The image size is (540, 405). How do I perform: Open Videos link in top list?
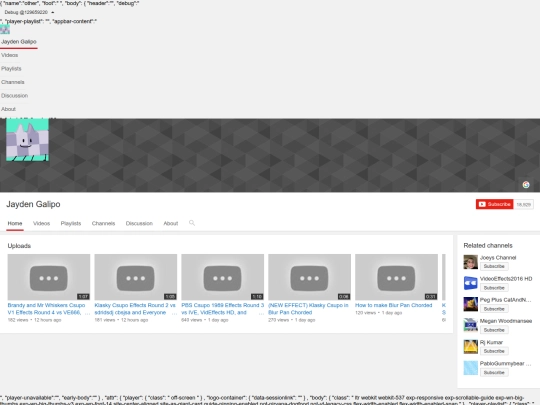tap(9, 55)
